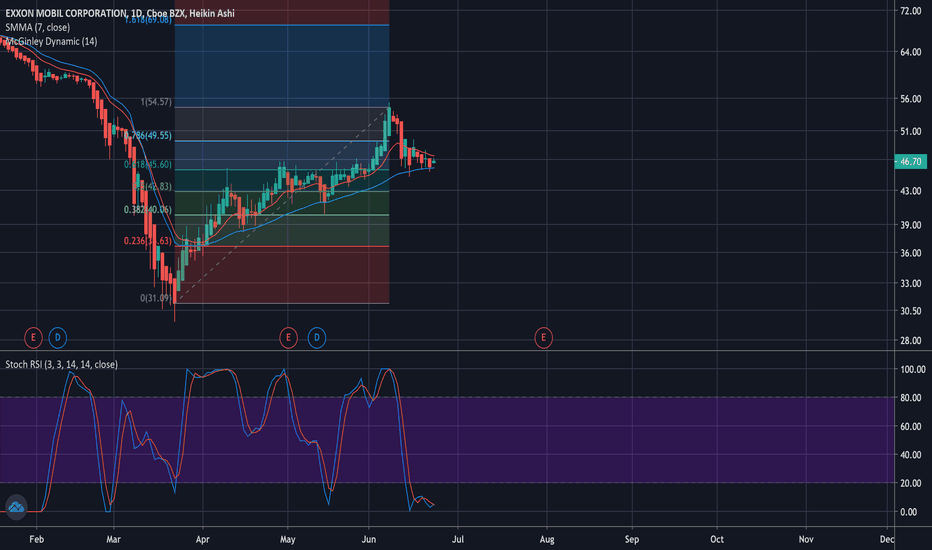Click the Fibonacci 0.786(49.55) level label
The height and width of the screenshot is (550, 932).
(148, 136)
